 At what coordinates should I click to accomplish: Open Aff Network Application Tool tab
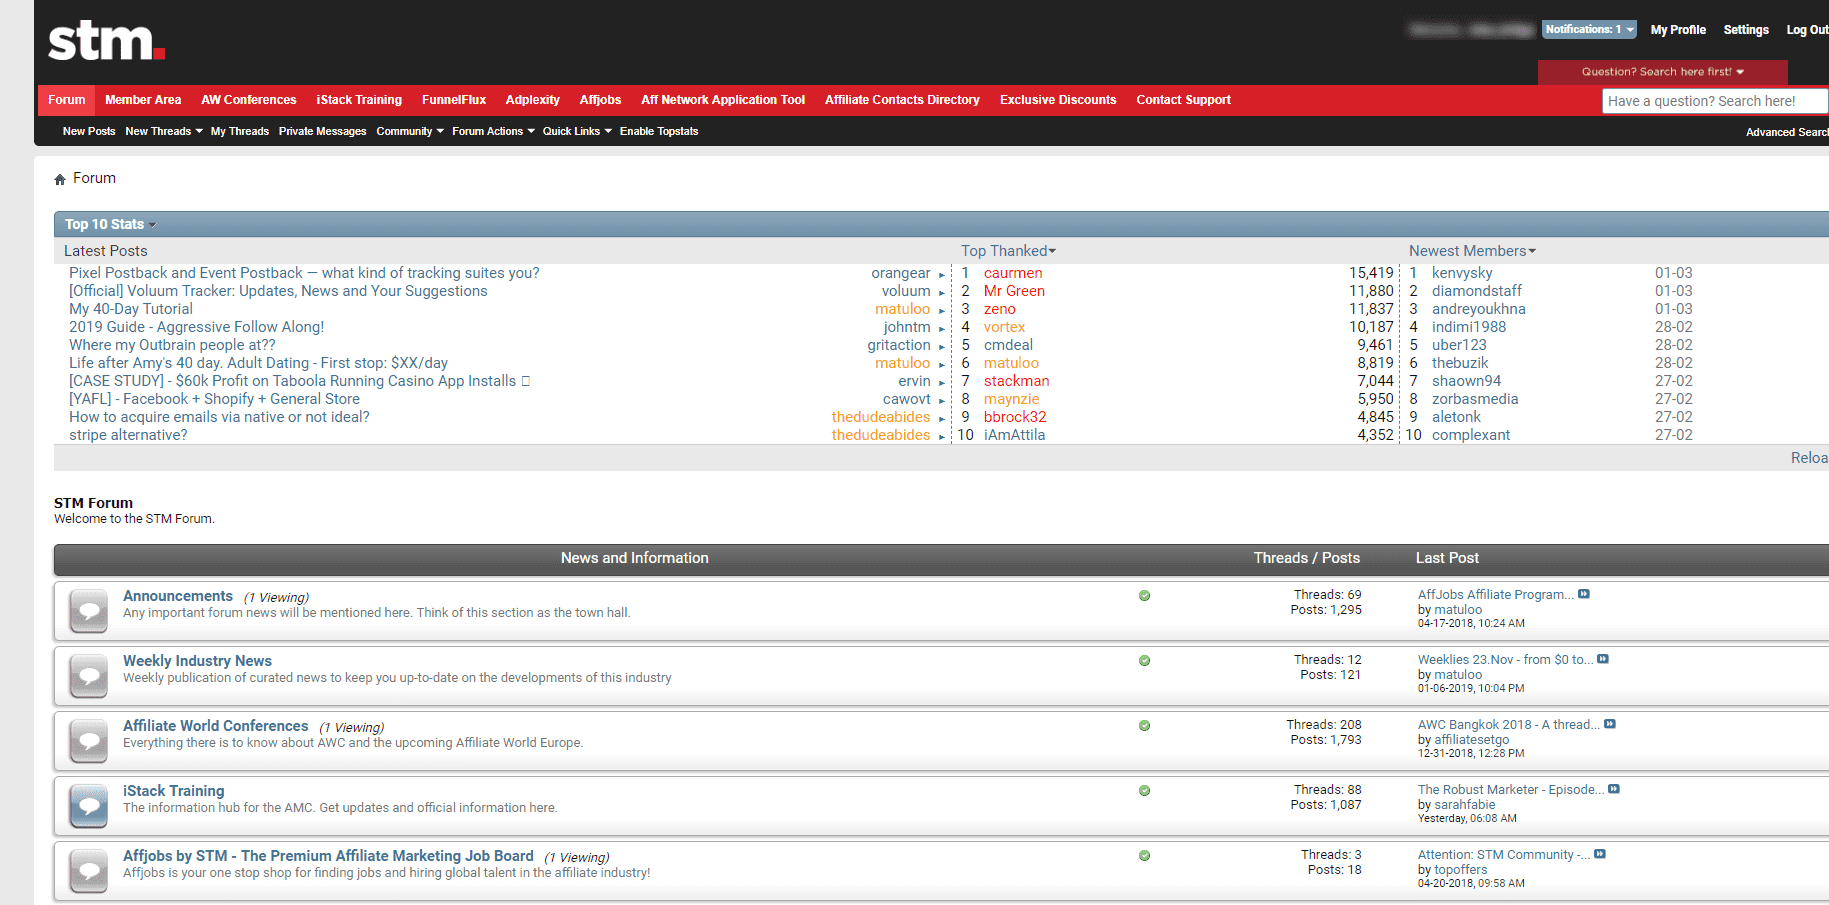(723, 100)
